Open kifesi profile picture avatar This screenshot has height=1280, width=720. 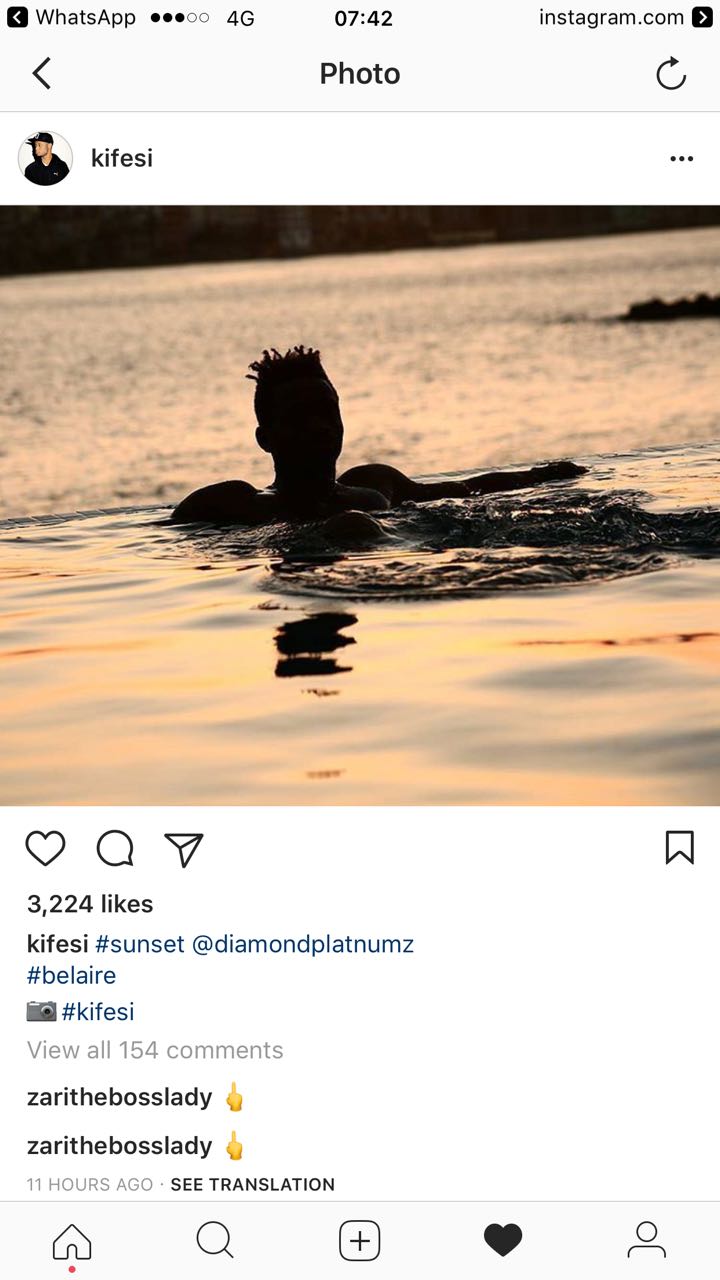point(45,158)
